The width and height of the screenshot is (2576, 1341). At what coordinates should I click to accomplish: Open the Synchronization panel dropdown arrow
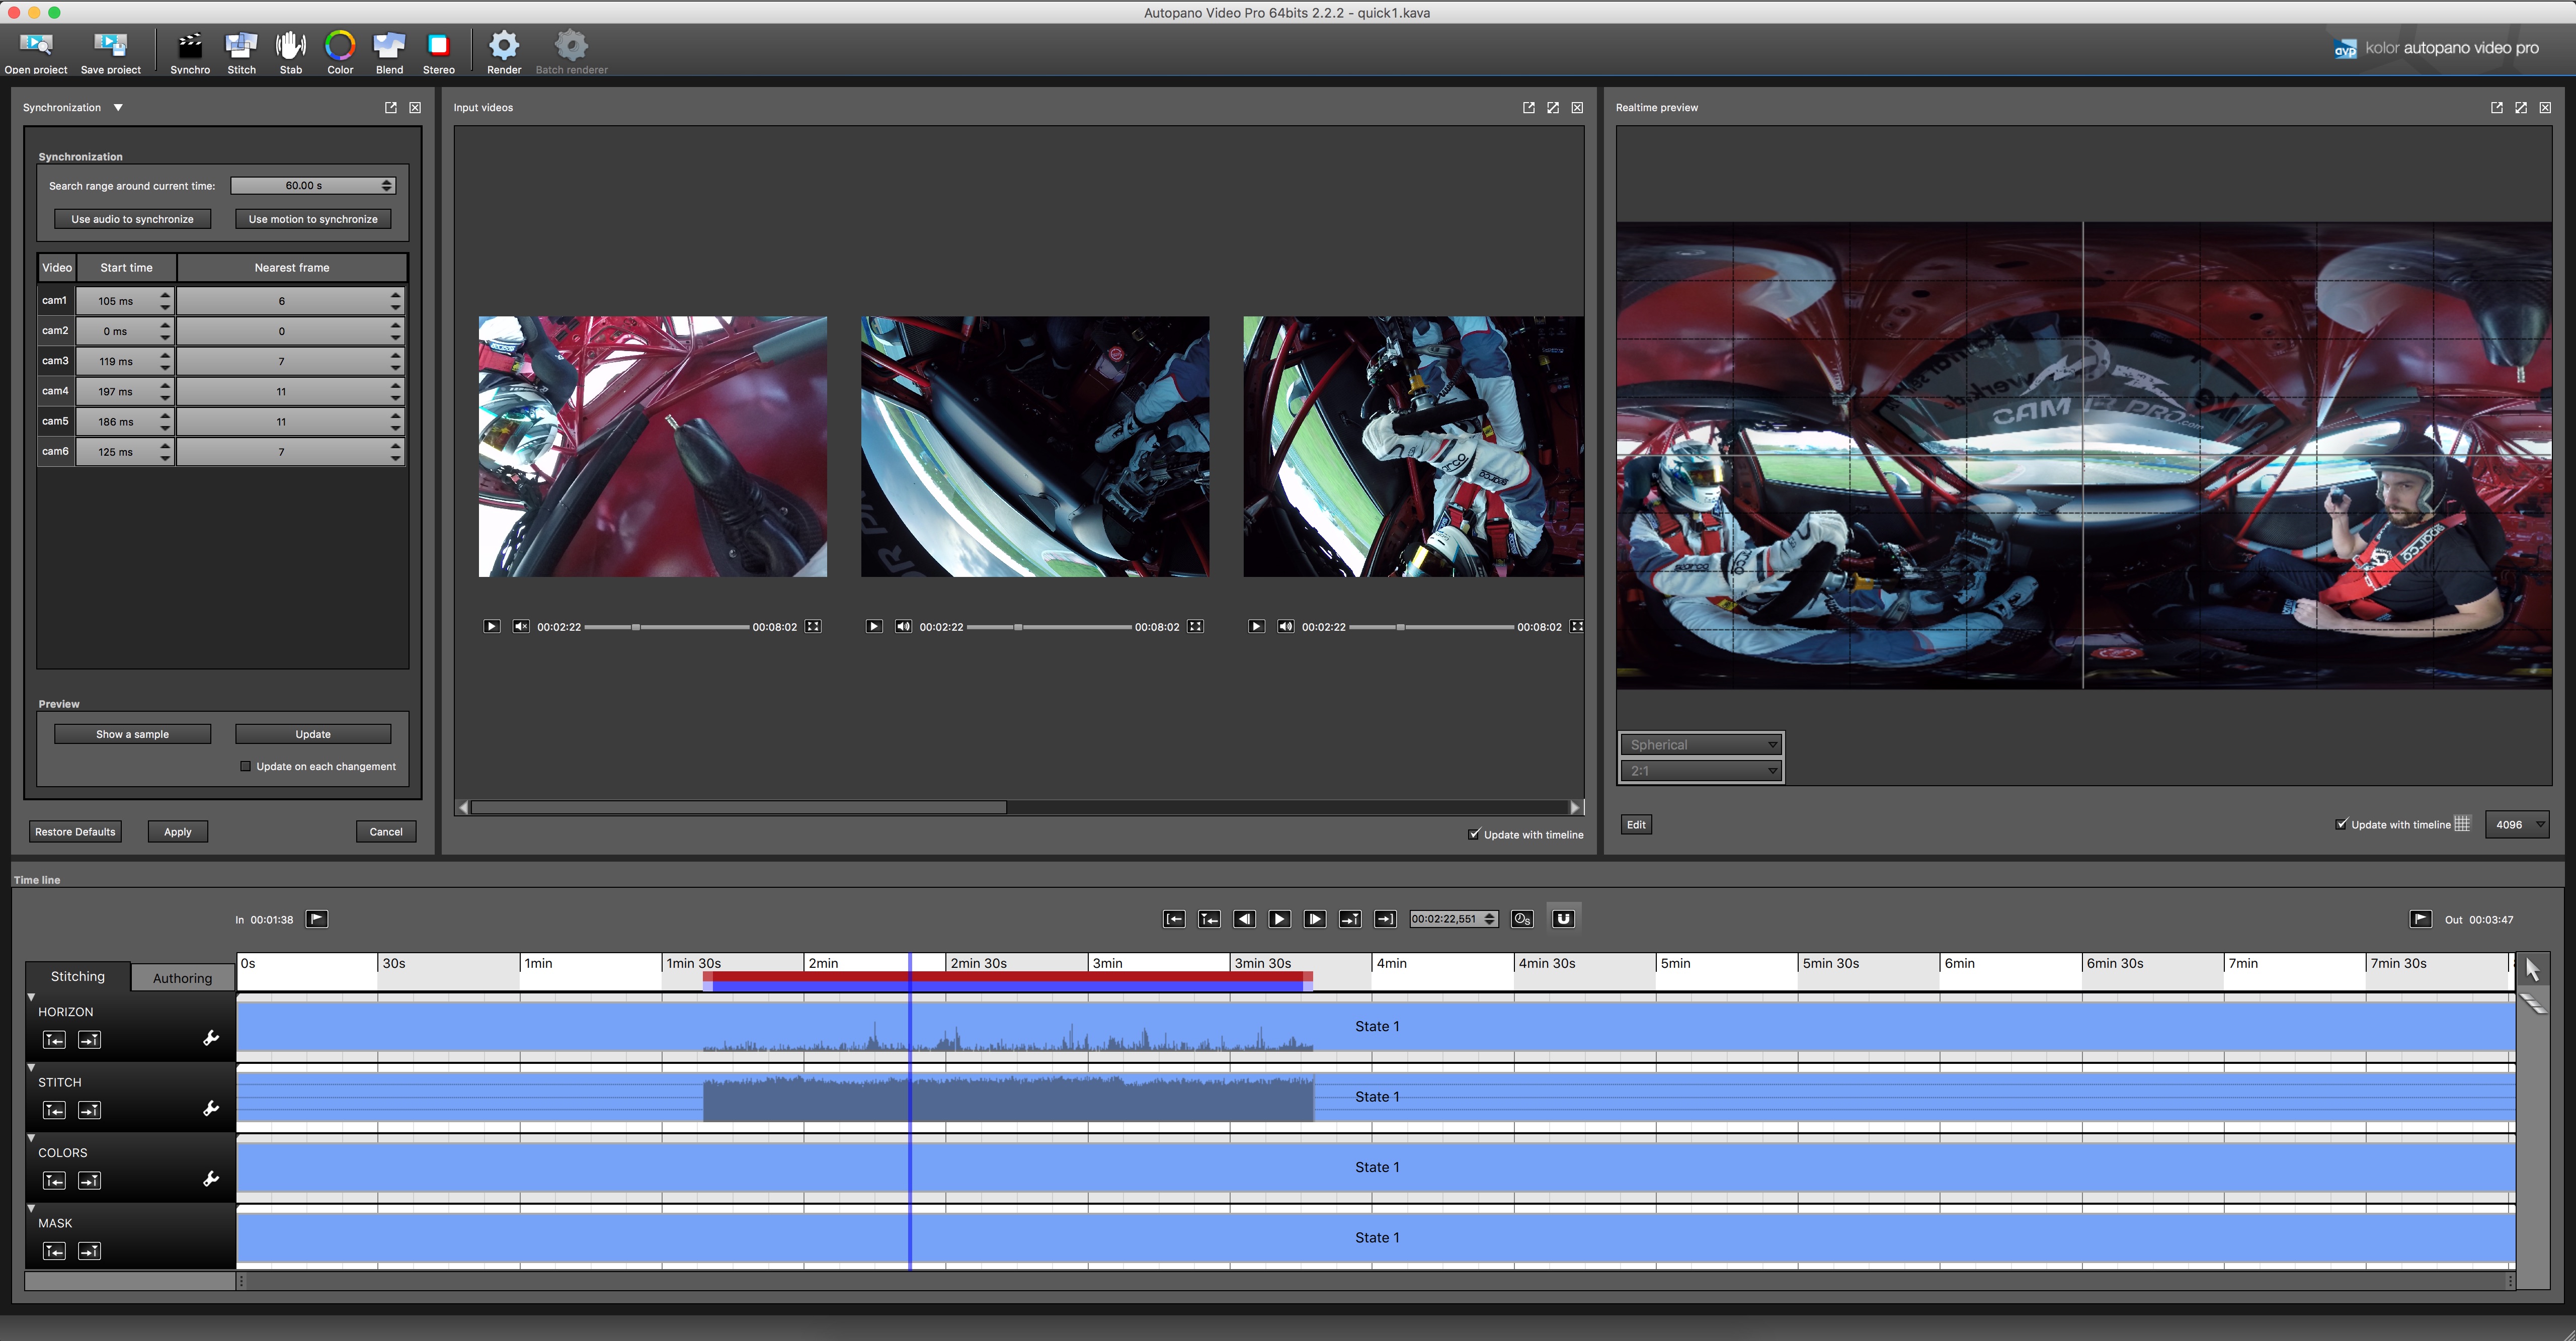[x=118, y=107]
